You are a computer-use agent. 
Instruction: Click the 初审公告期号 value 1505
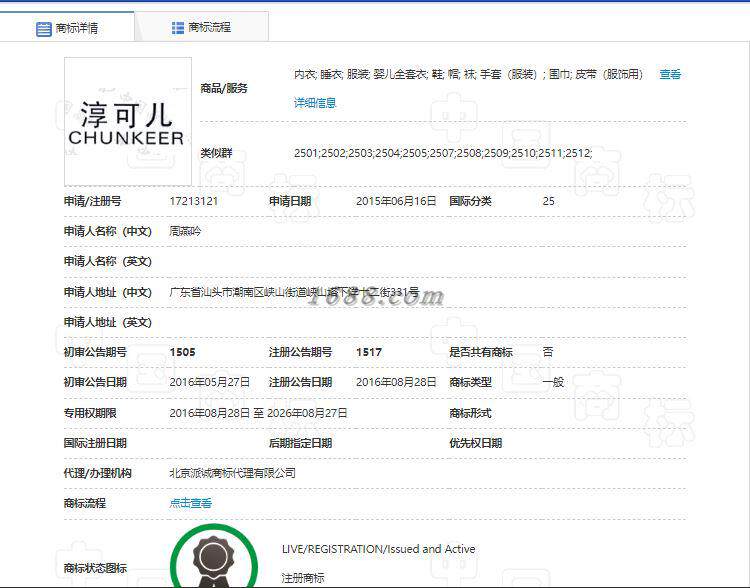click(x=182, y=352)
